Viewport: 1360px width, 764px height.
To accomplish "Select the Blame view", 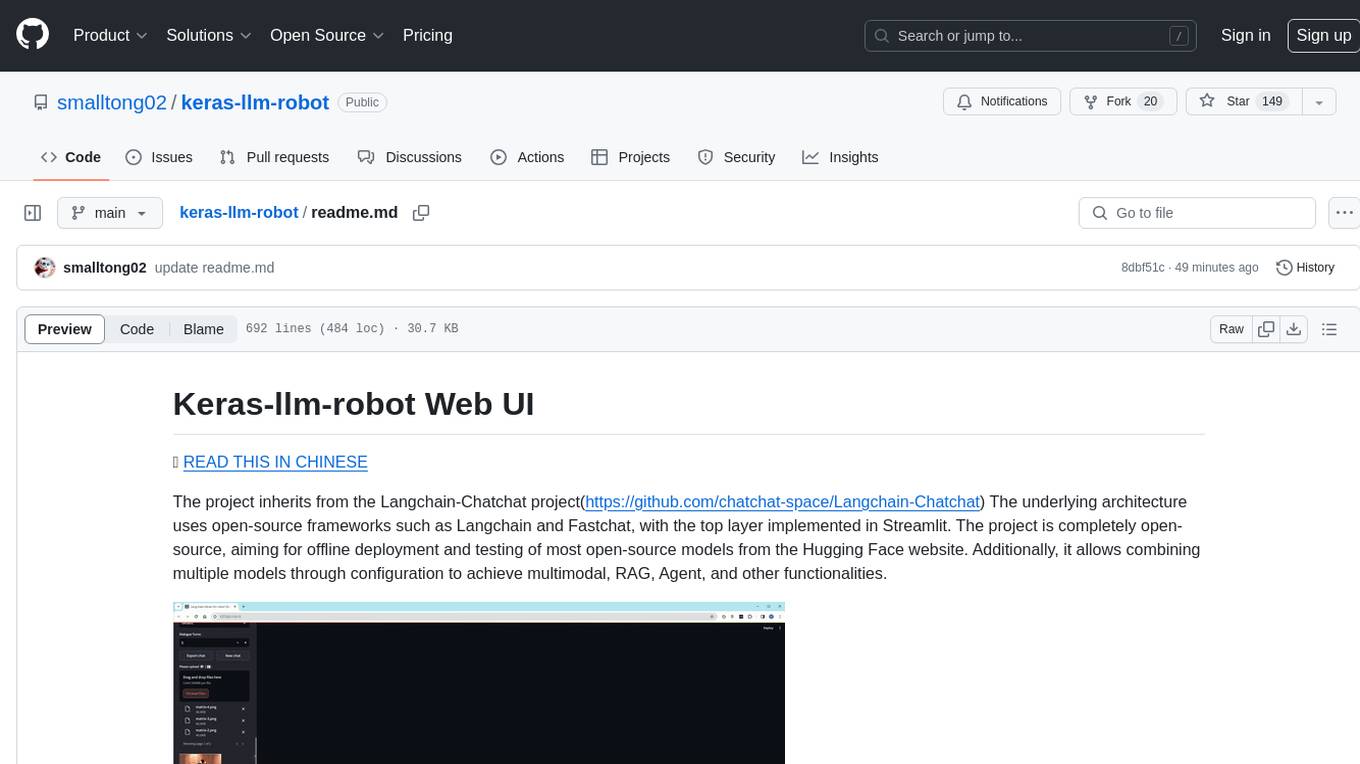I will coord(203,329).
